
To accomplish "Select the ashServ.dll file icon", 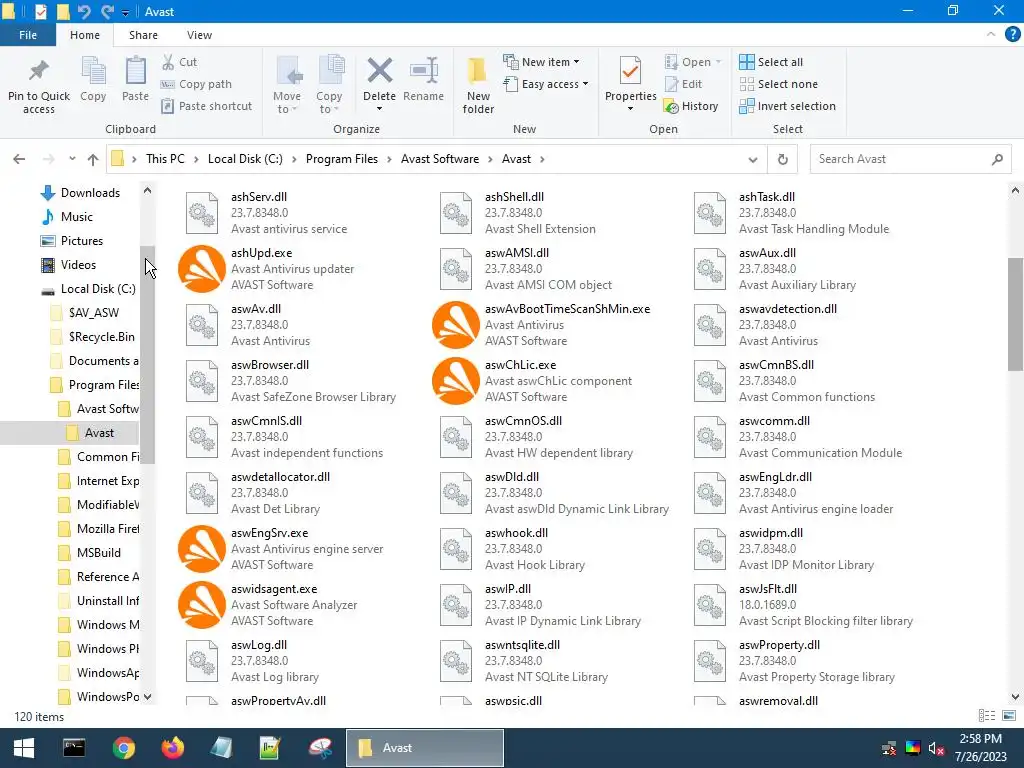I will 202,212.
